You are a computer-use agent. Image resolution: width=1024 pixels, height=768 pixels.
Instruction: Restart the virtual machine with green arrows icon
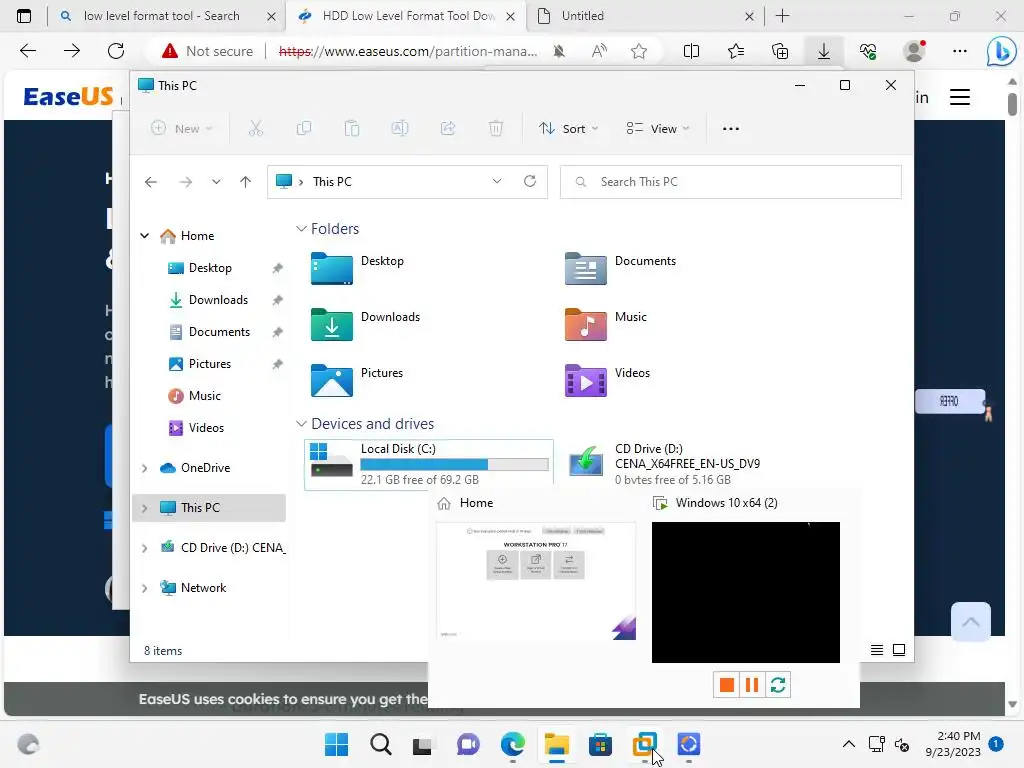[x=778, y=684]
